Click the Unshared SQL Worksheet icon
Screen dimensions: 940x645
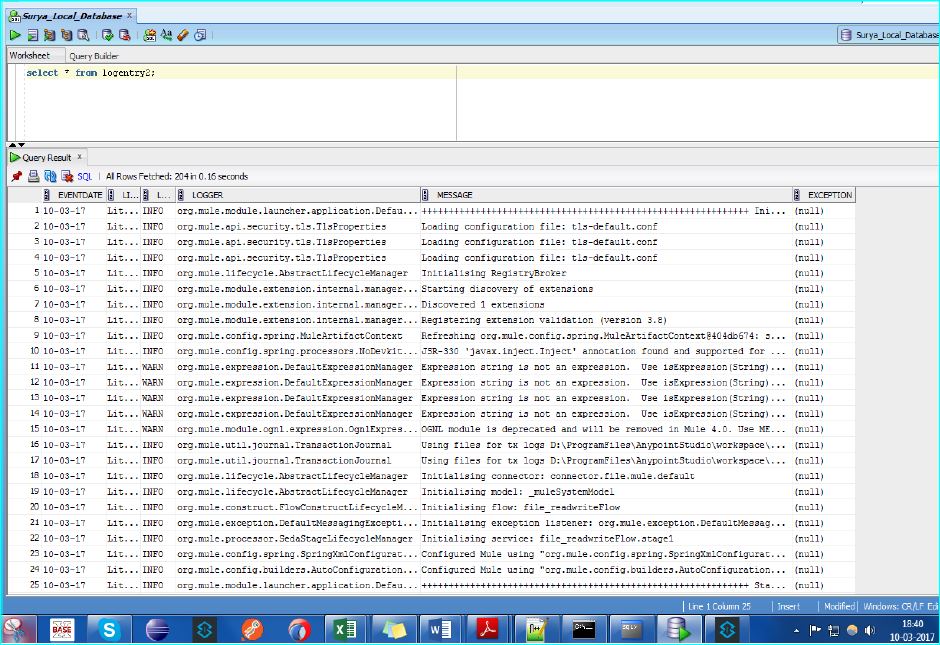point(149,35)
